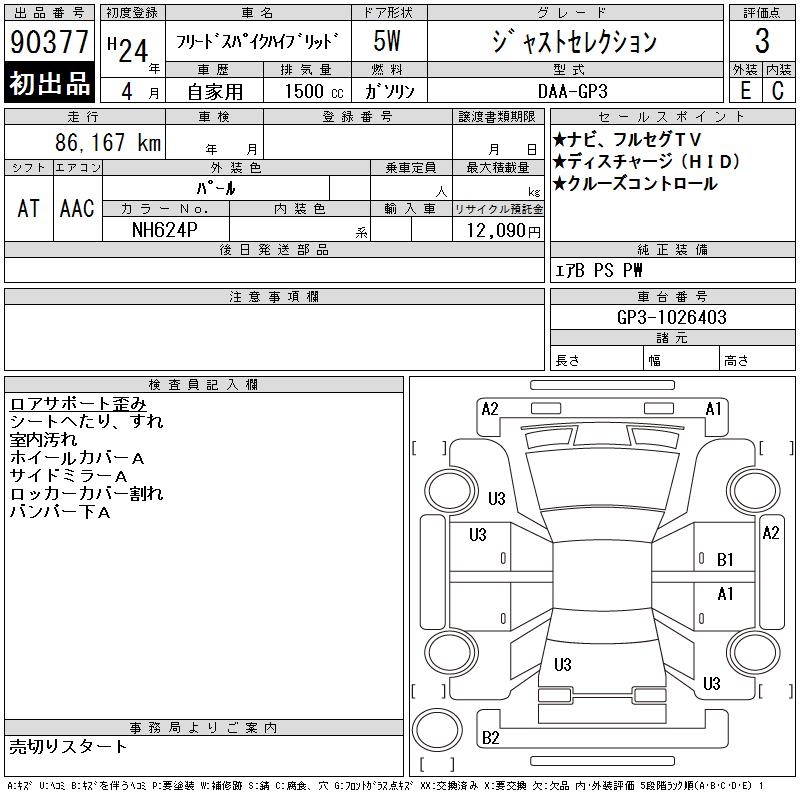The height and width of the screenshot is (800, 800).
Task: Click the A2 marker at the diagram's top-left
Action: click(x=490, y=408)
